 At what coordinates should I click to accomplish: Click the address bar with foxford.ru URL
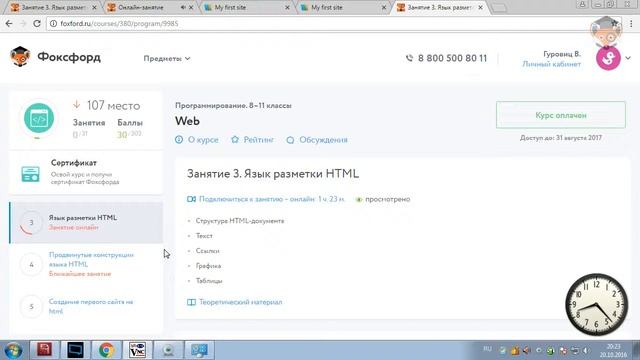318,24
